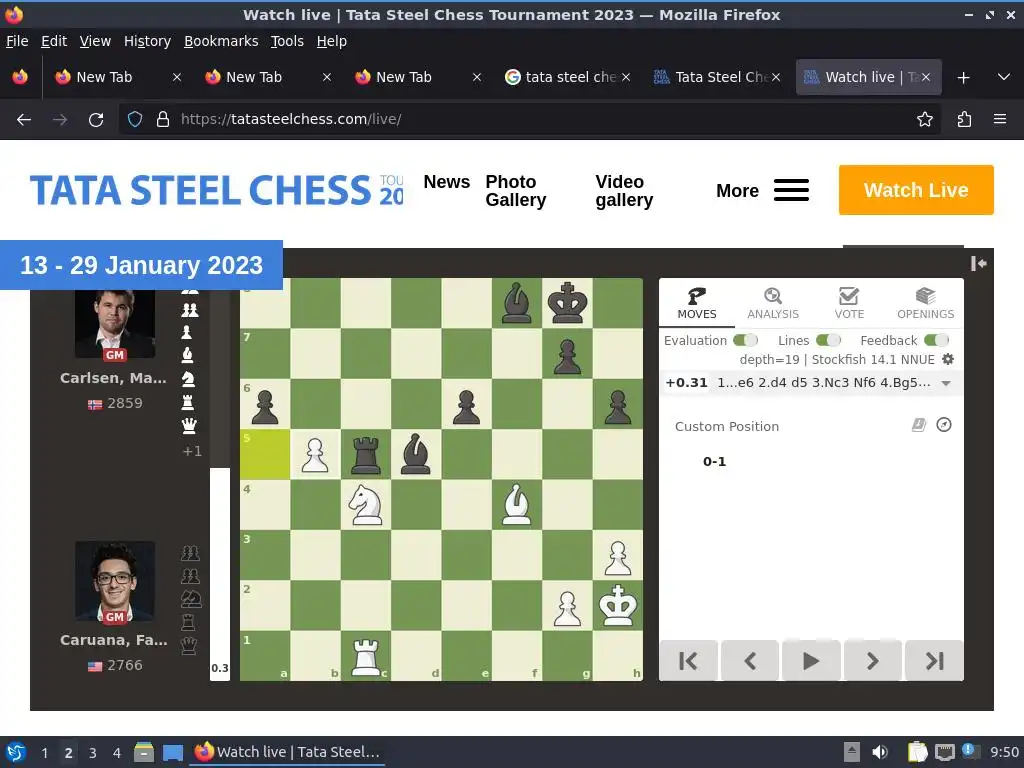Open Firefox application menu

pos(999,120)
